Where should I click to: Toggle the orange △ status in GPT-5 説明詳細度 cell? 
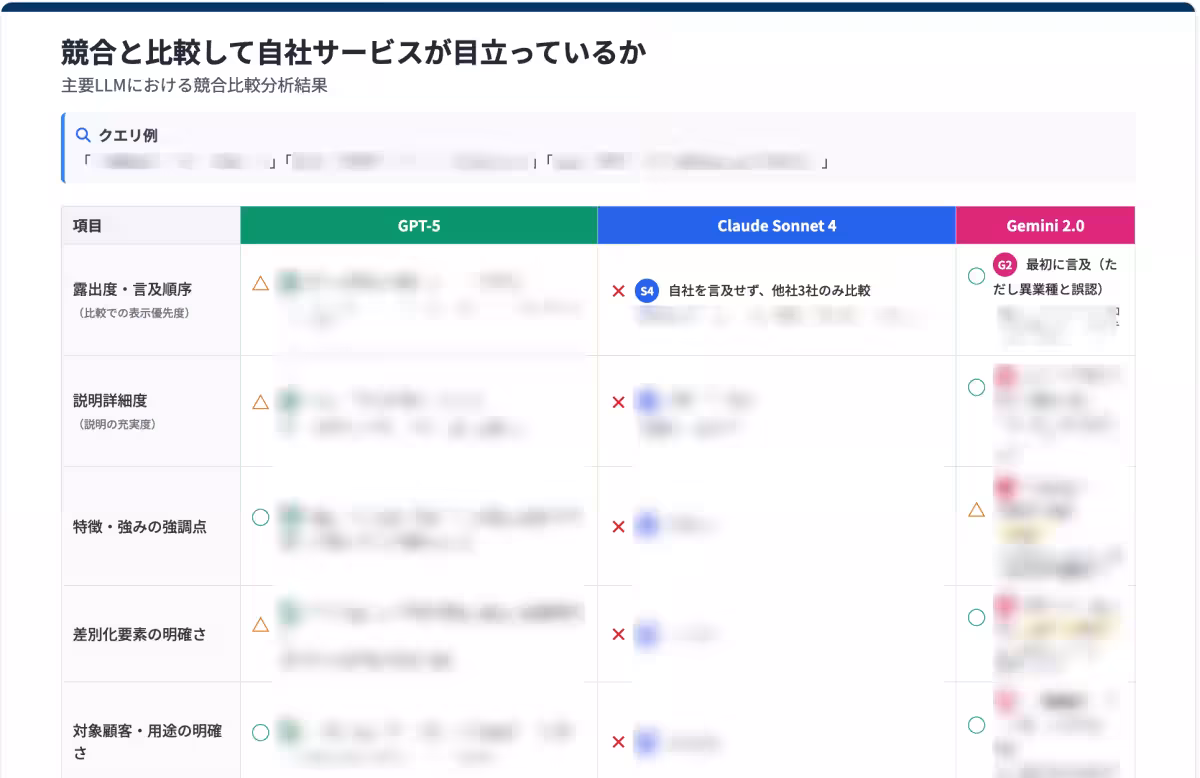click(260, 403)
